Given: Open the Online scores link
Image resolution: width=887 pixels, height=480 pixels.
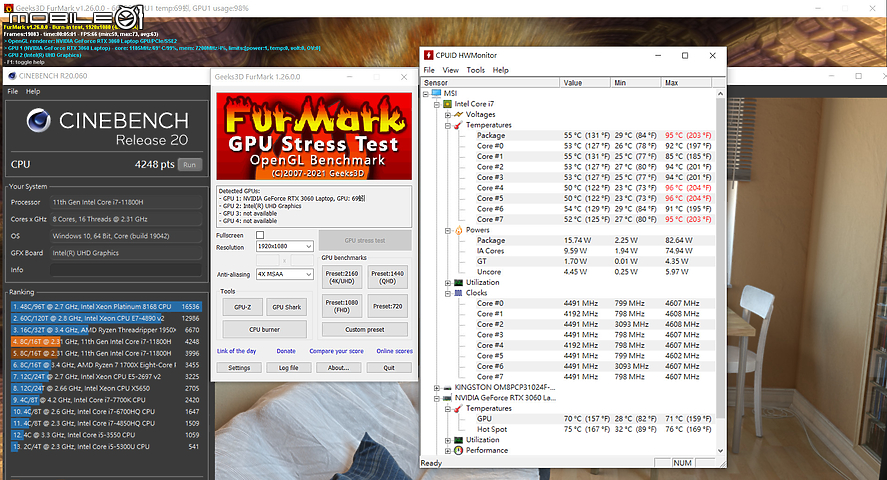Looking at the screenshot, I should [x=395, y=351].
